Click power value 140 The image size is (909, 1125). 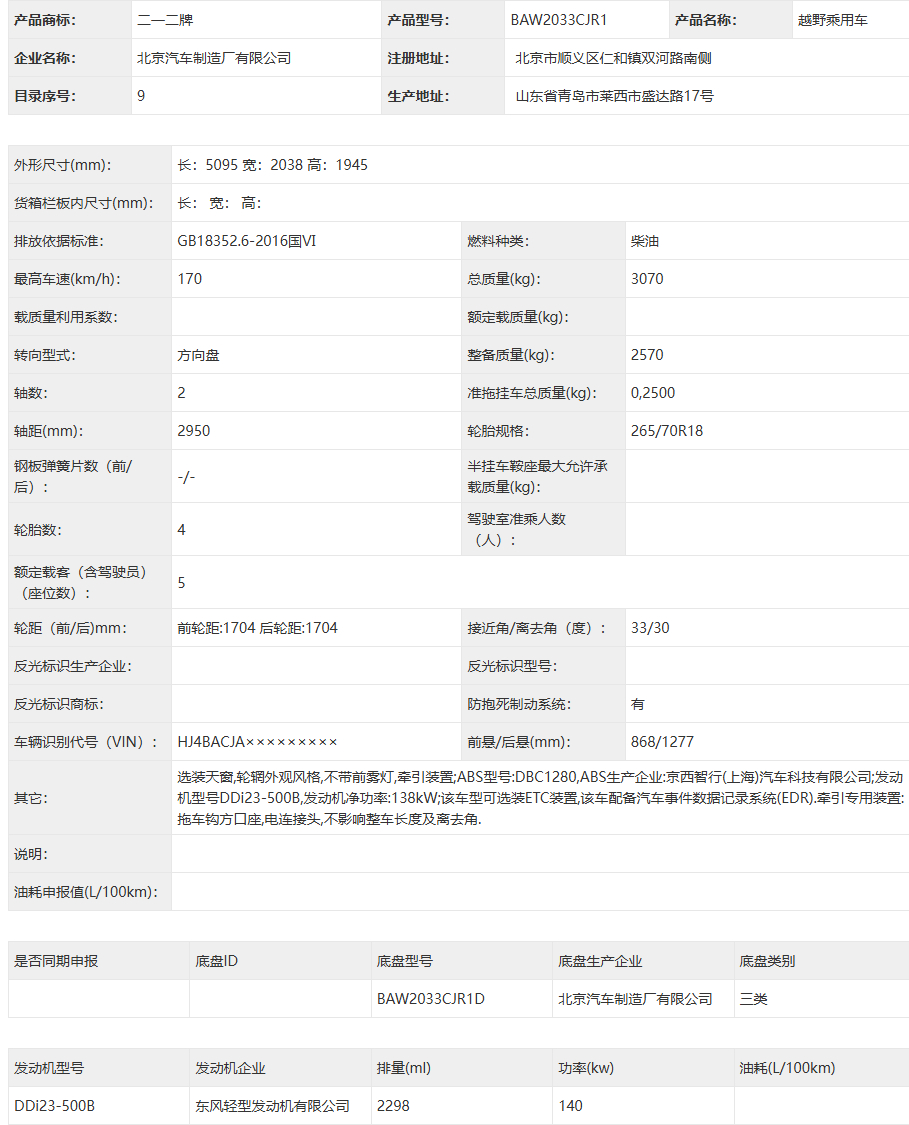click(x=570, y=1106)
